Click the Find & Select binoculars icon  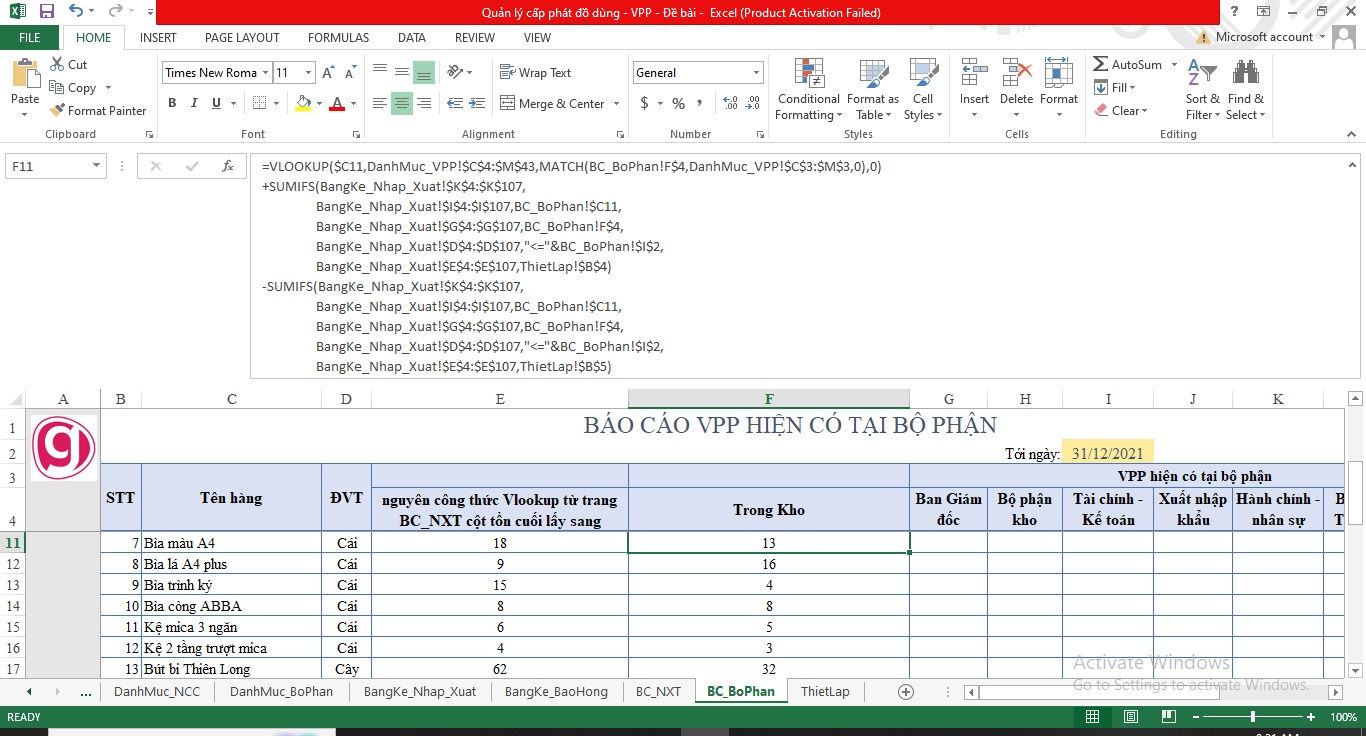(x=1245, y=90)
